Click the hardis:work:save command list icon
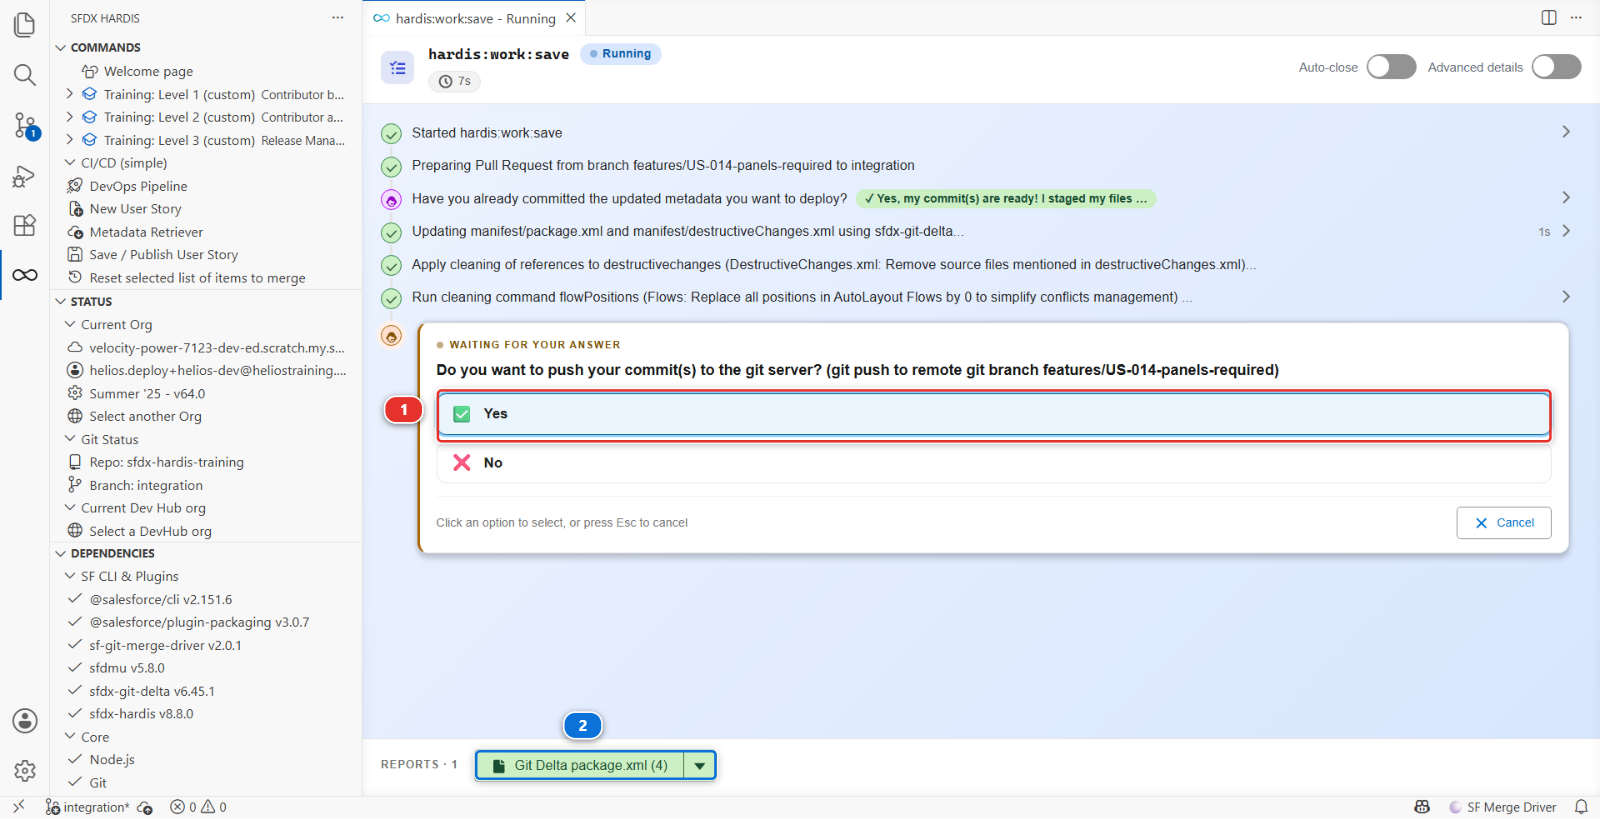 point(397,67)
